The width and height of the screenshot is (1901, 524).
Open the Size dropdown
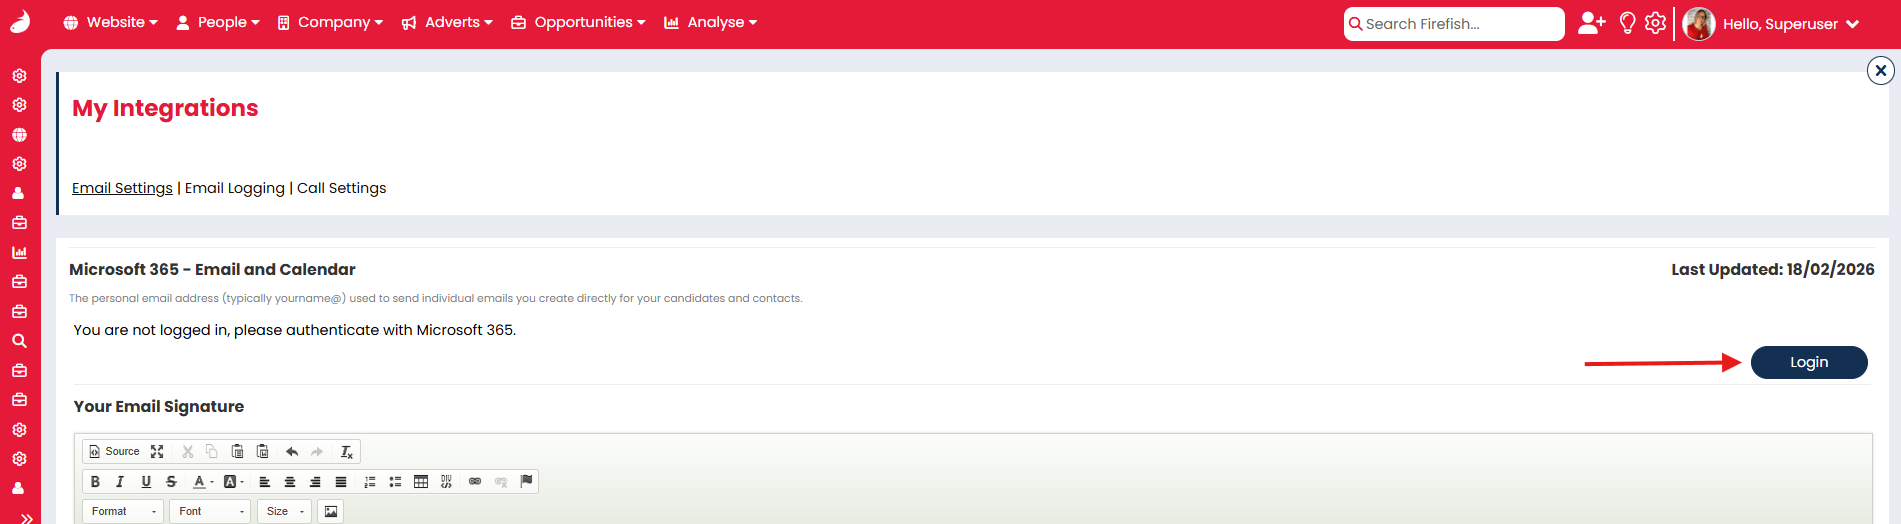click(285, 512)
